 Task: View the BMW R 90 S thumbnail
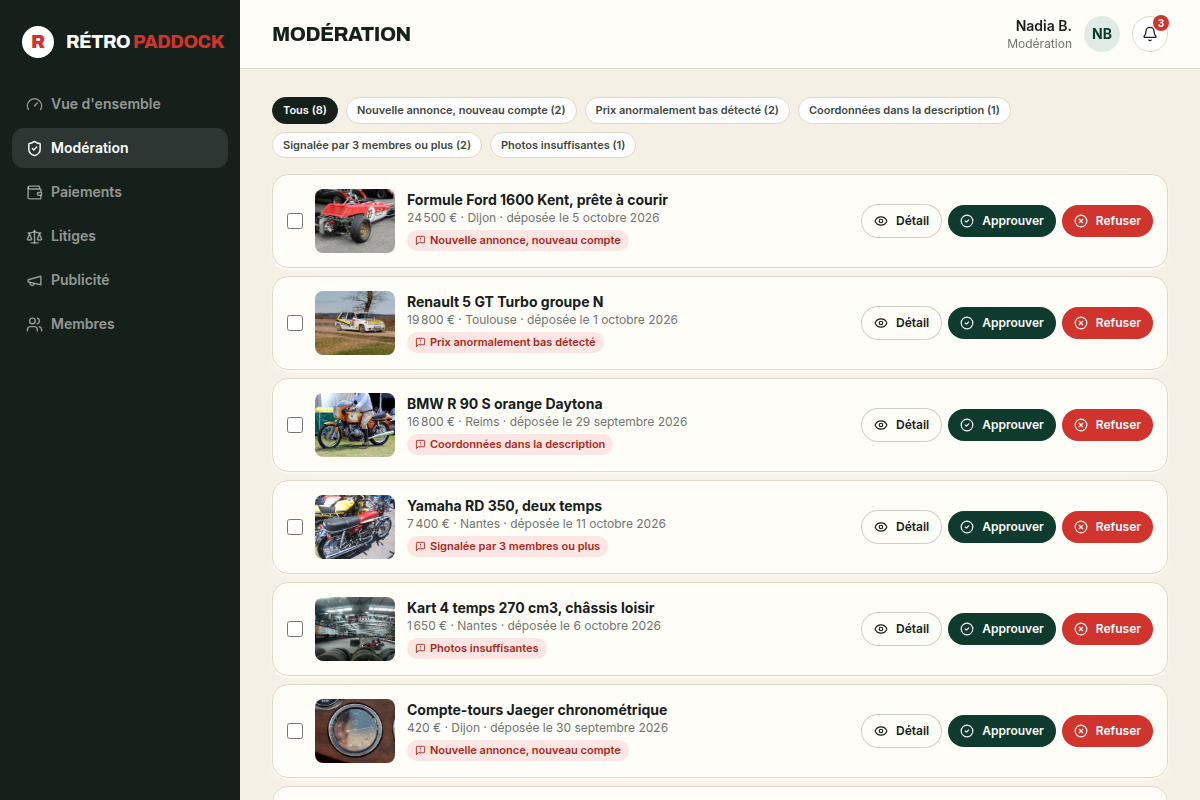click(355, 425)
